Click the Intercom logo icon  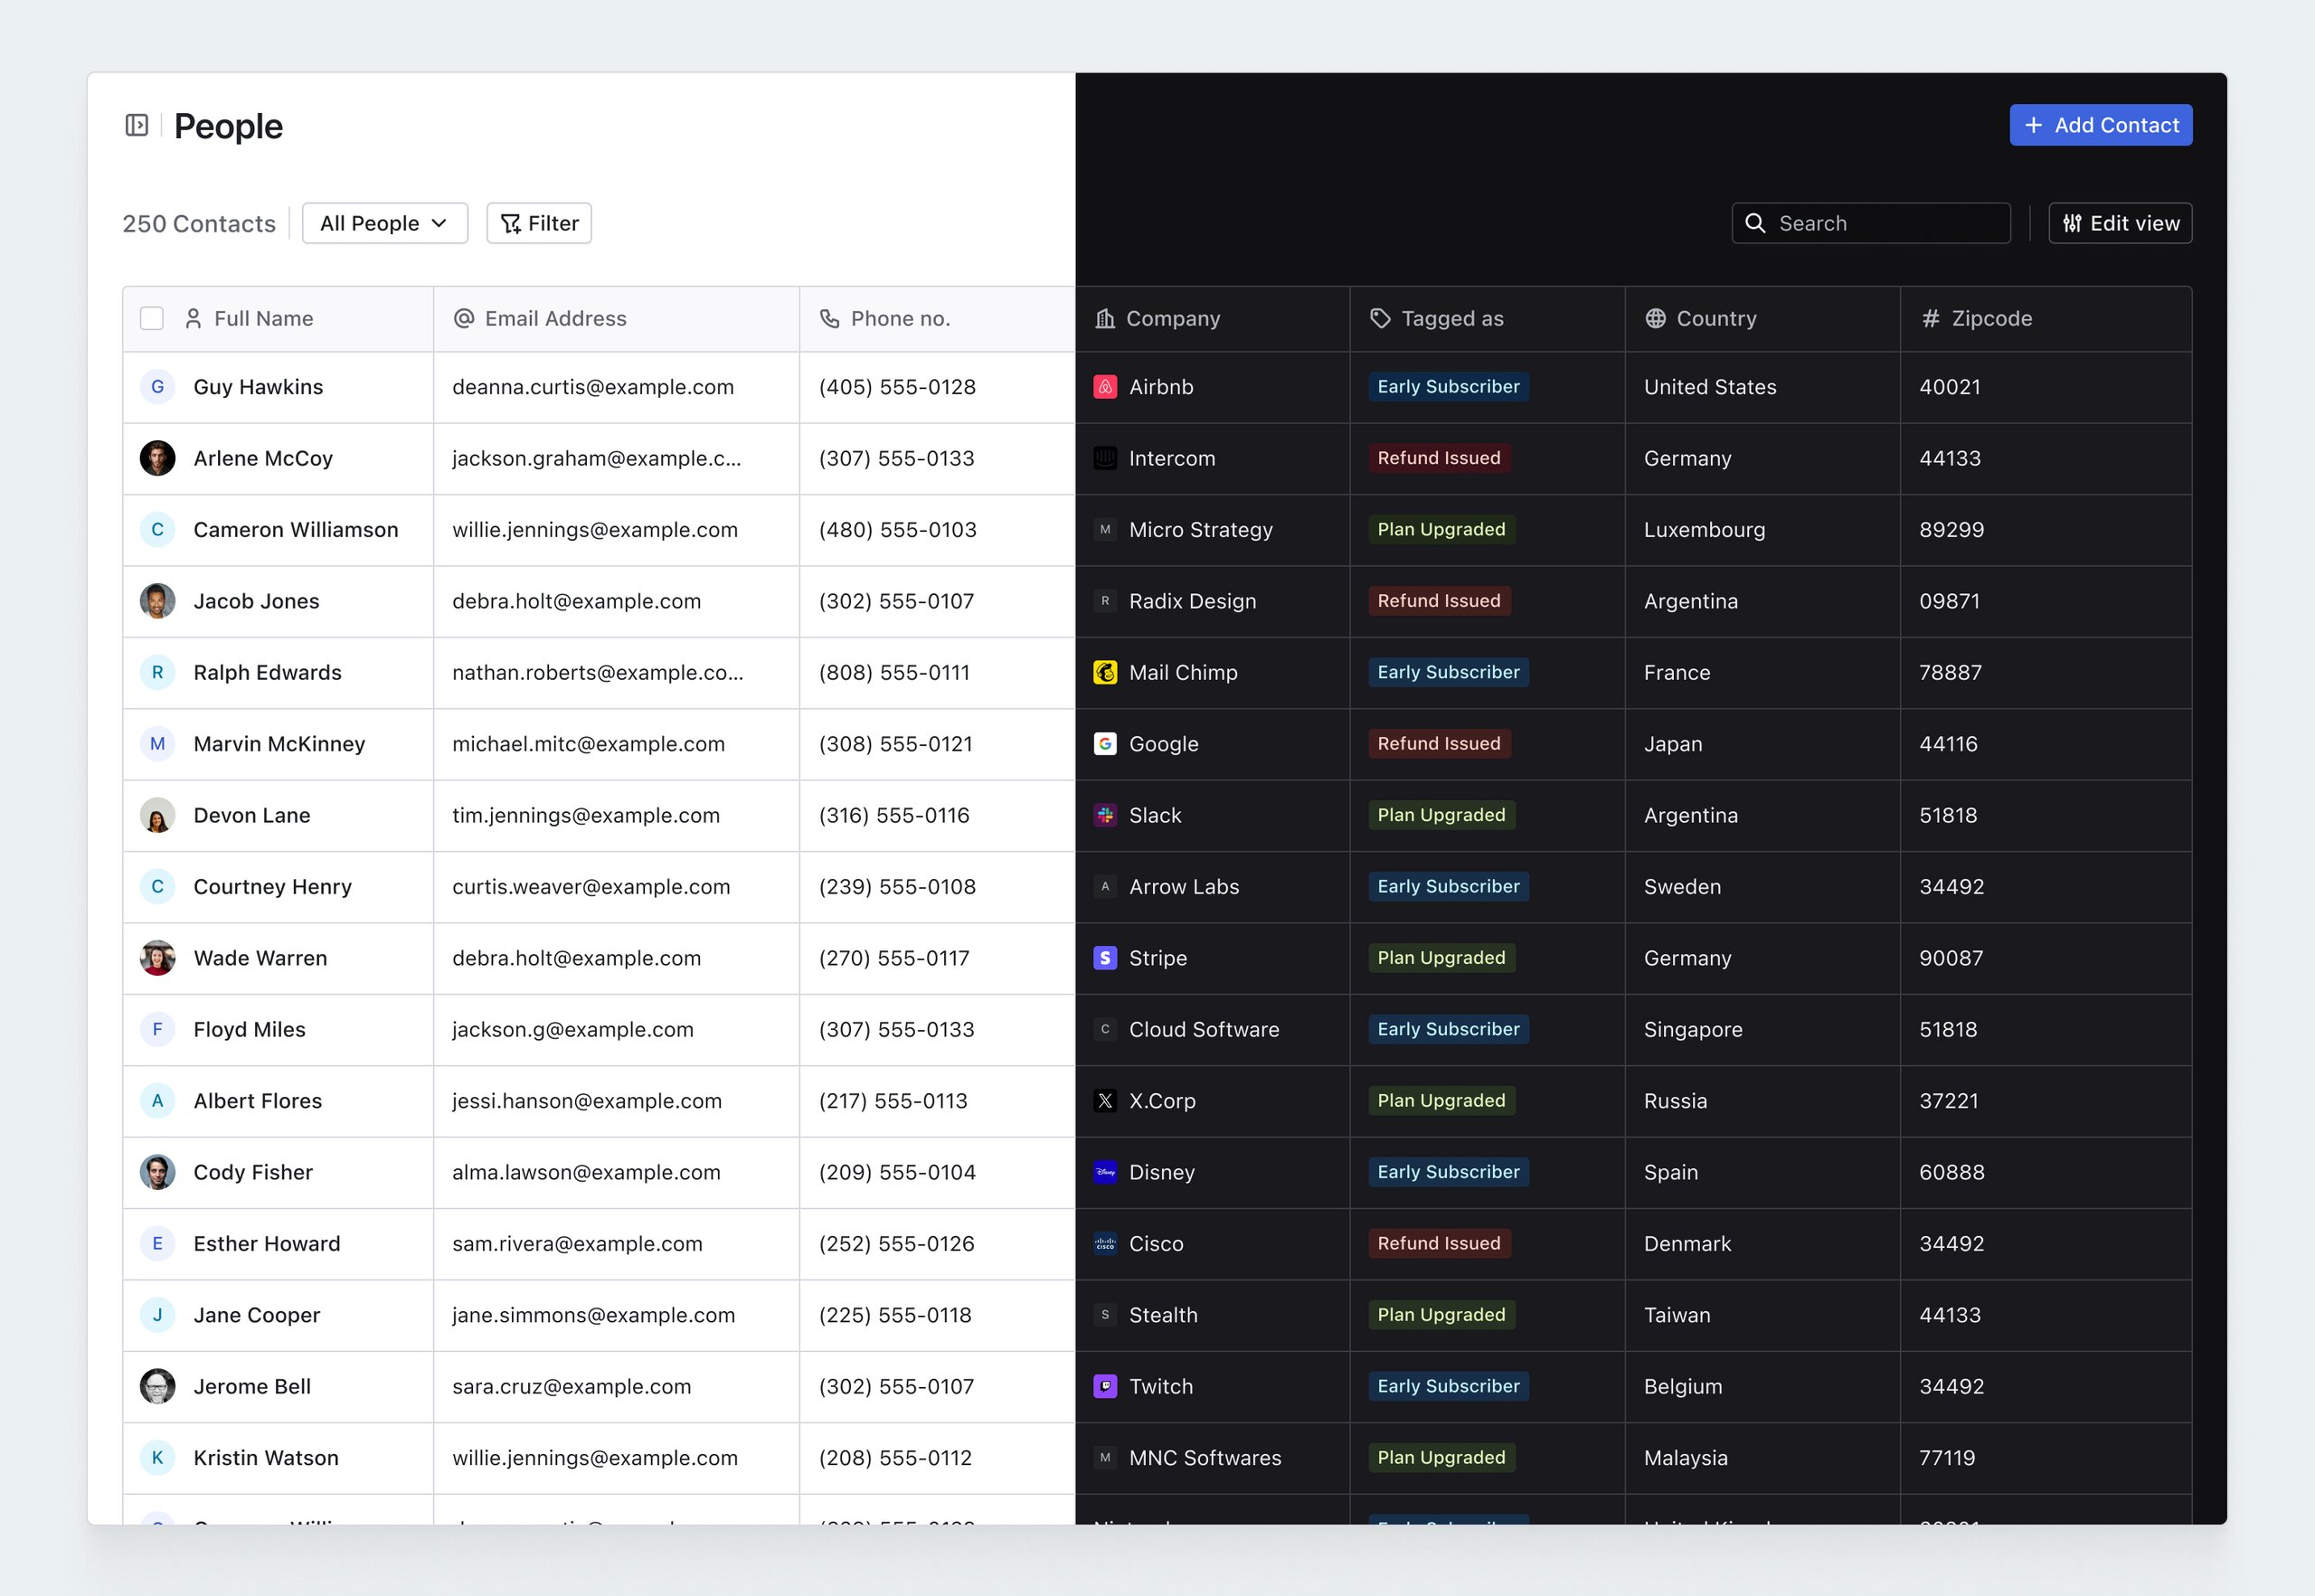[1105, 458]
